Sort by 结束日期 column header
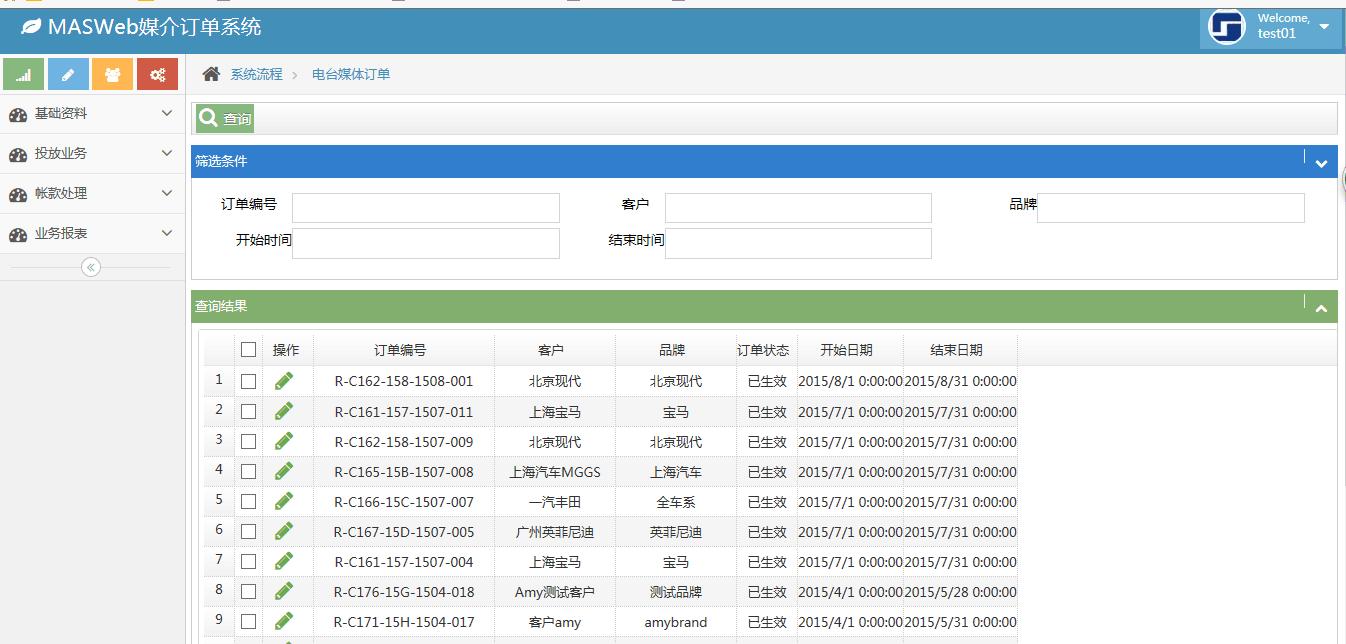The height and width of the screenshot is (644, 1346). [x=956, y=350]
